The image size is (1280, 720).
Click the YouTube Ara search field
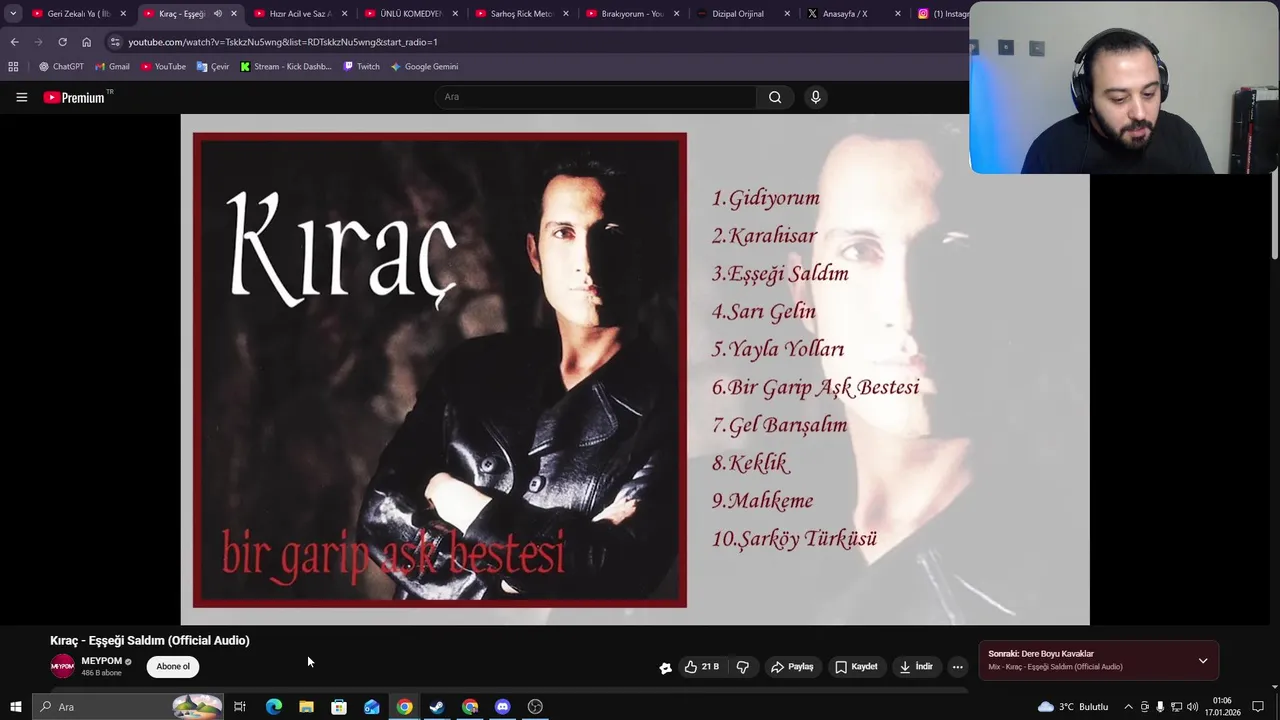(596, 97)
